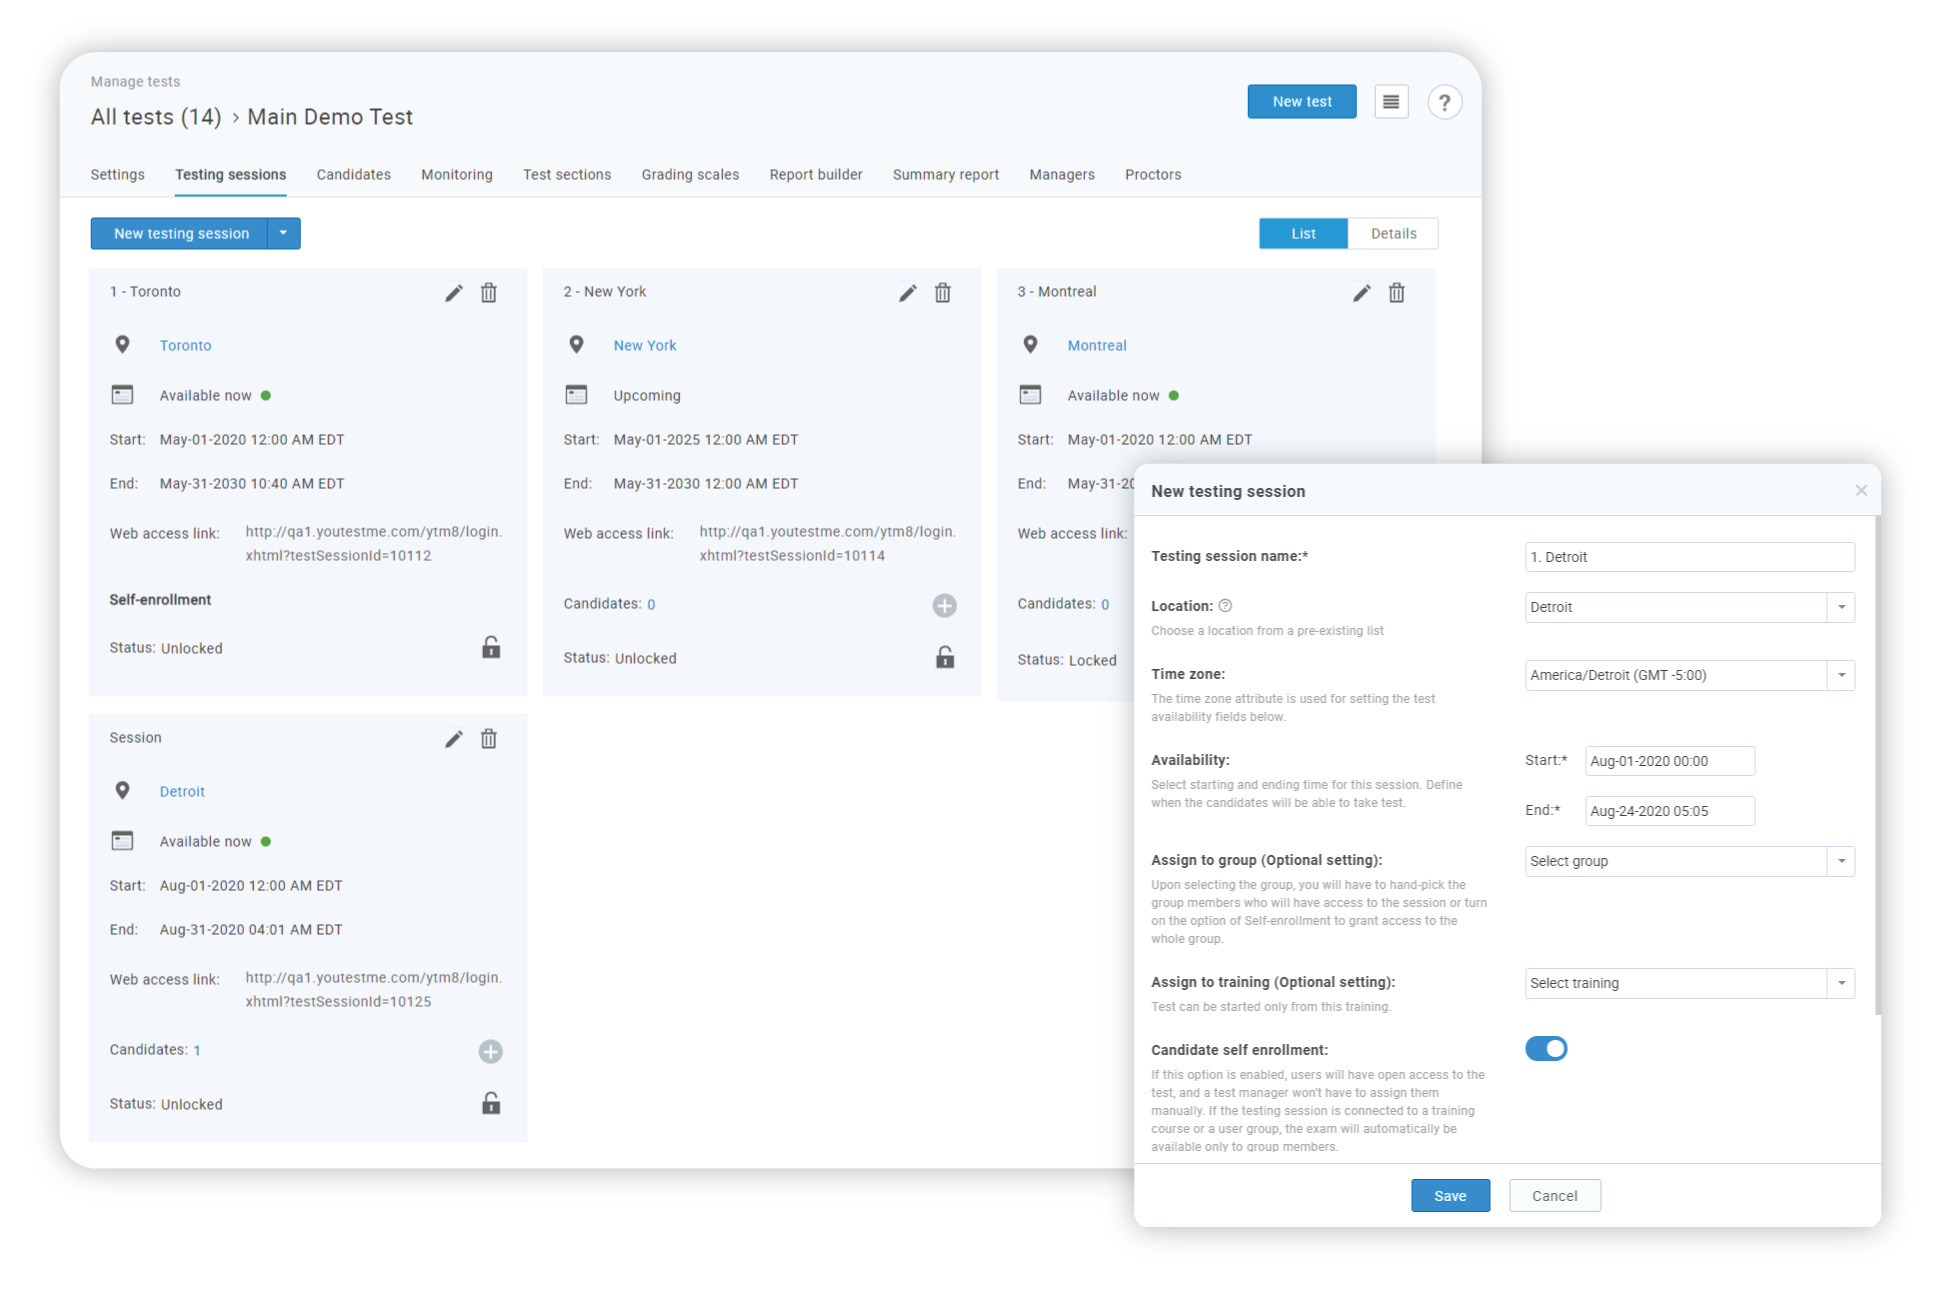Select the Testing sessions tab
The height and width of the screenshot is (1290, 1943).
point(231,175)
